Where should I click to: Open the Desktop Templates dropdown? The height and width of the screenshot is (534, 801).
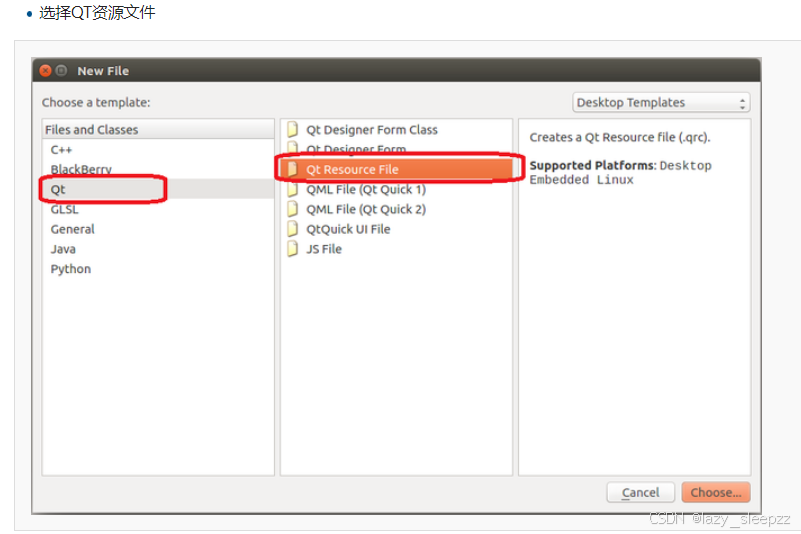point(661,102)
